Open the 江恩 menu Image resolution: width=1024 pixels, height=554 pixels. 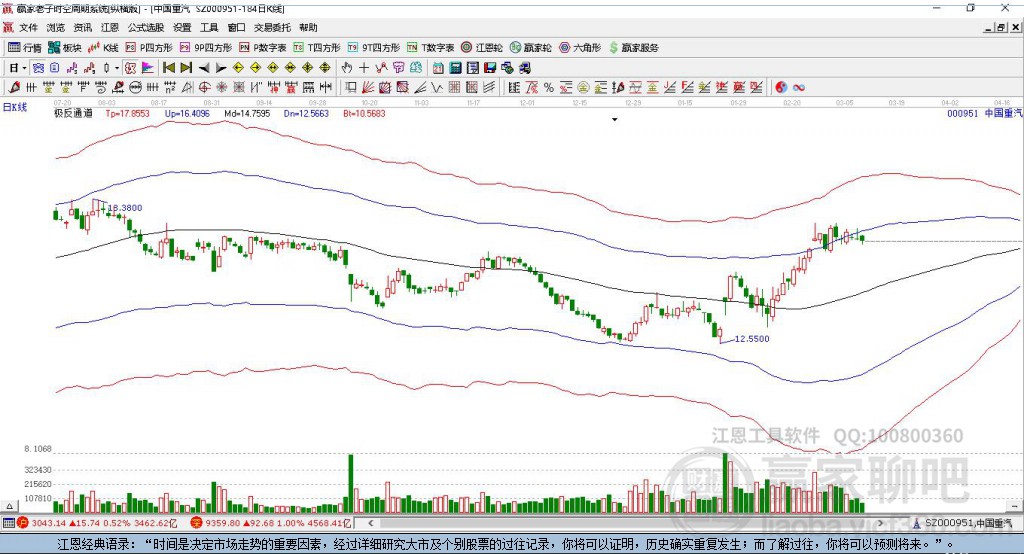(x=110, y=27)
